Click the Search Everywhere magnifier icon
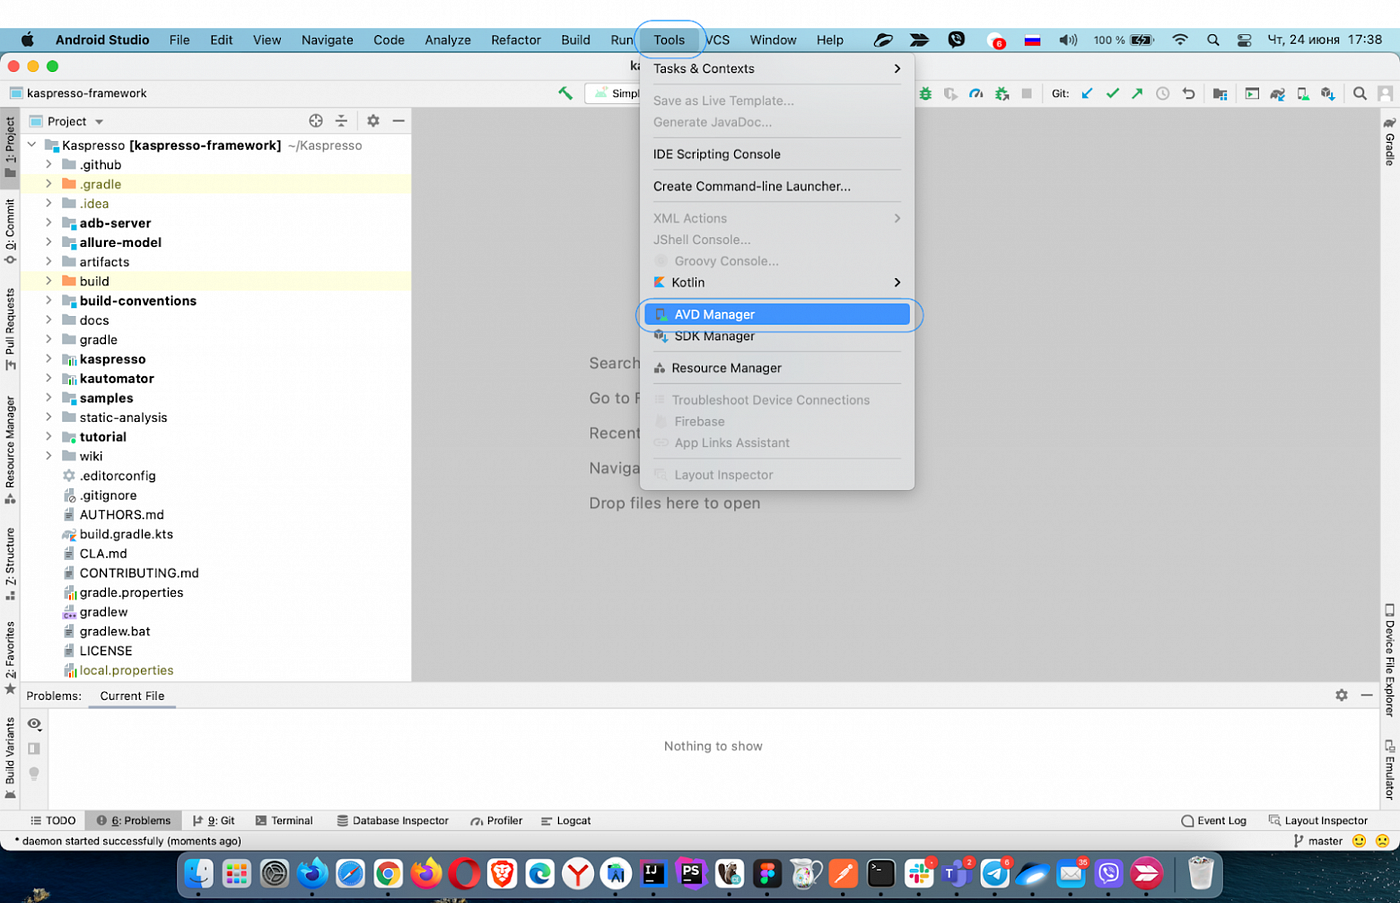1400x903 pixels. 1360,93
